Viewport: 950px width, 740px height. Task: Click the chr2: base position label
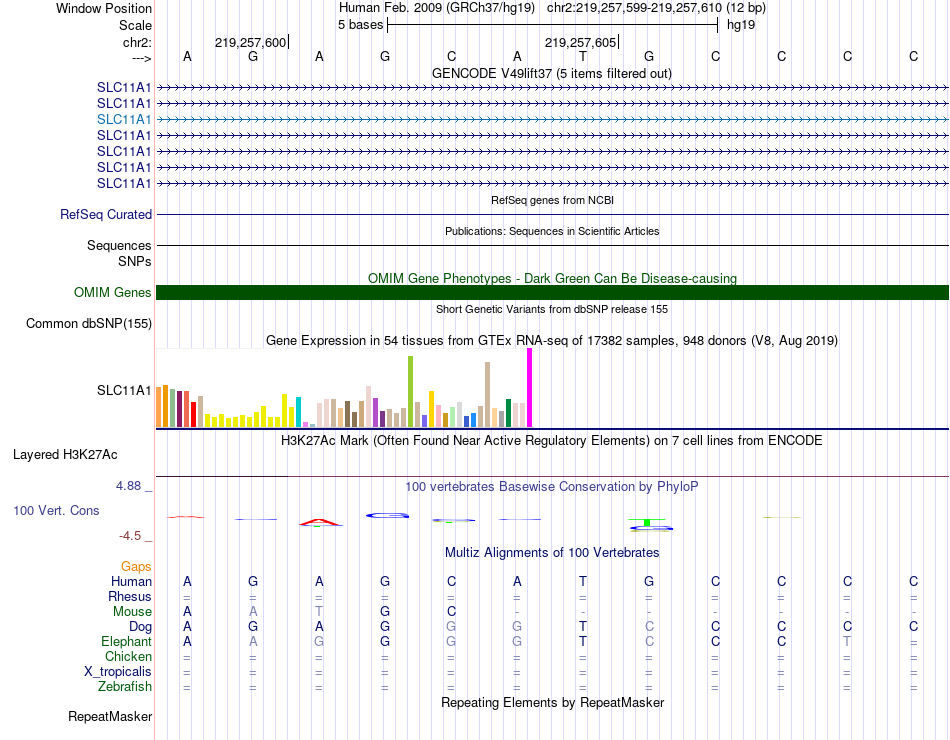(137, 42)
